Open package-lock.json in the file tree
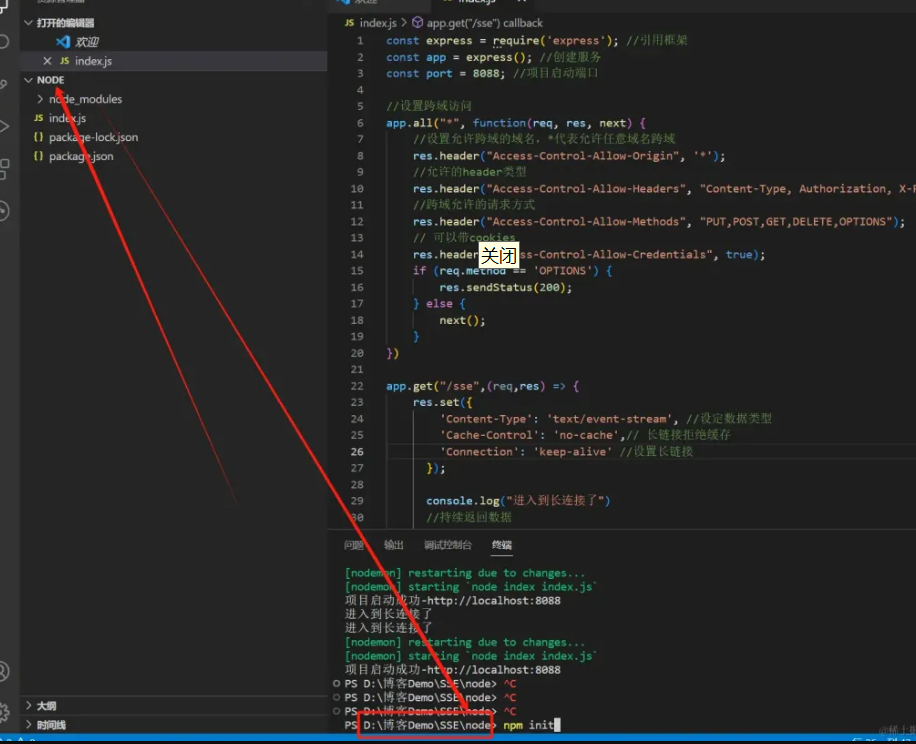Image resolution: width=916 pixels, height=744 pixels. point(93,137)
